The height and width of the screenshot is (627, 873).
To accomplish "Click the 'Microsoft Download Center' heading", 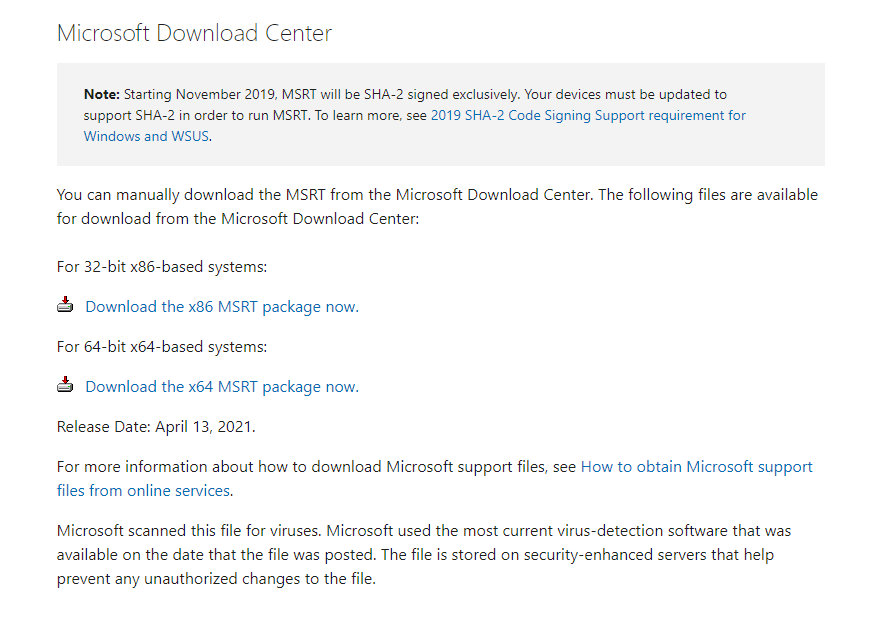I will tap(194, 33).
